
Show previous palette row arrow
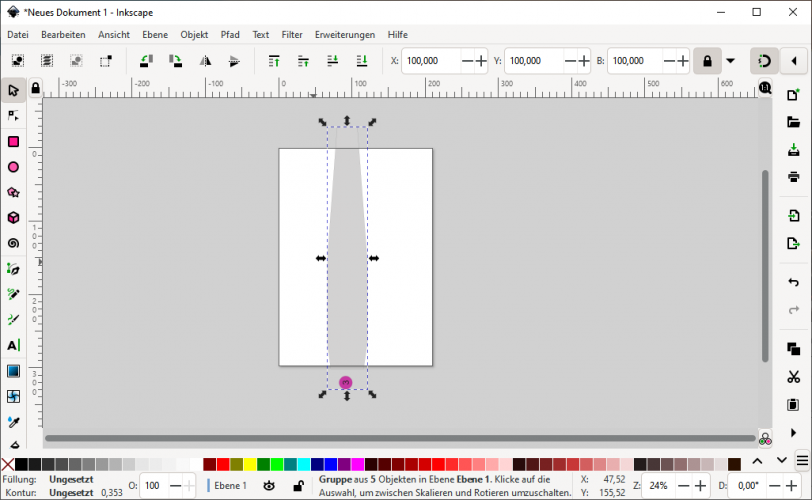tap(757, 460)
